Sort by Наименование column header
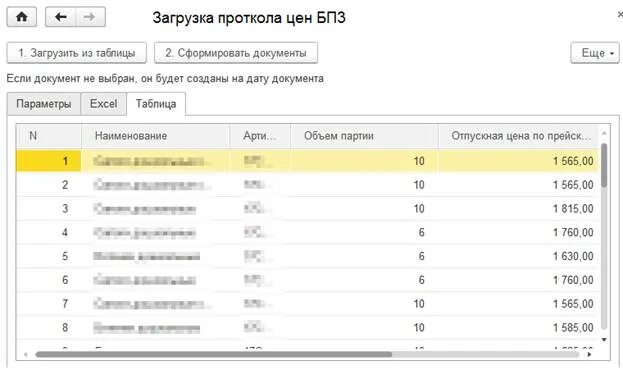The height and width of the screenshot is (370, 623). 156,136
